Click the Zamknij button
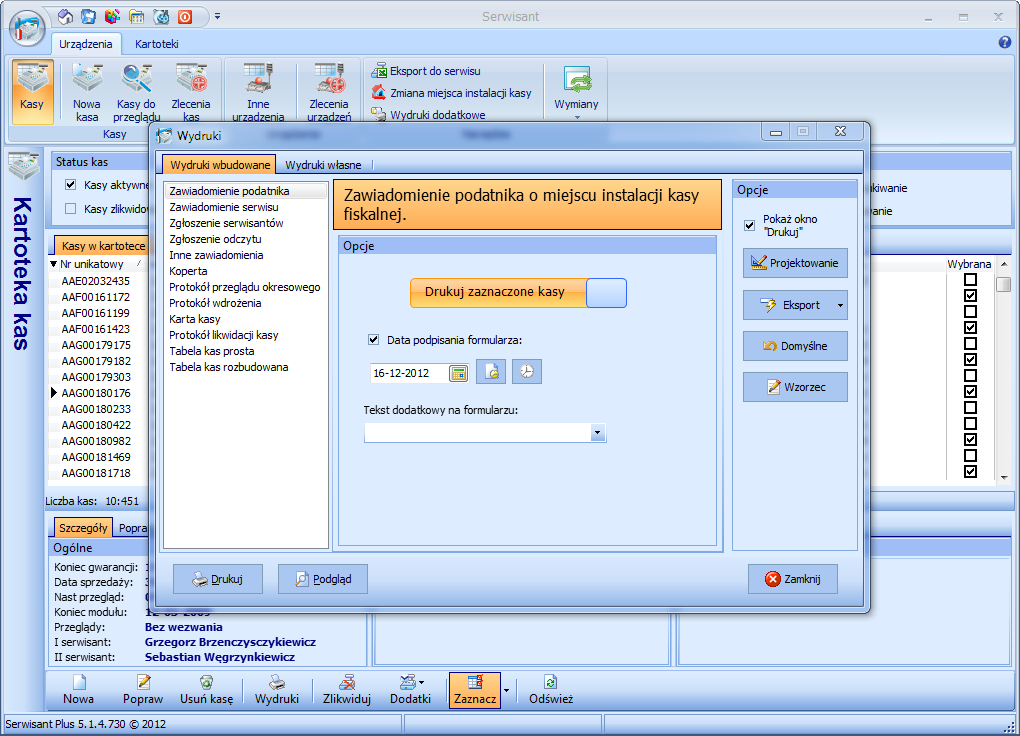The image size is (1020, 736). pyautogui.click(x=793, y=579)
